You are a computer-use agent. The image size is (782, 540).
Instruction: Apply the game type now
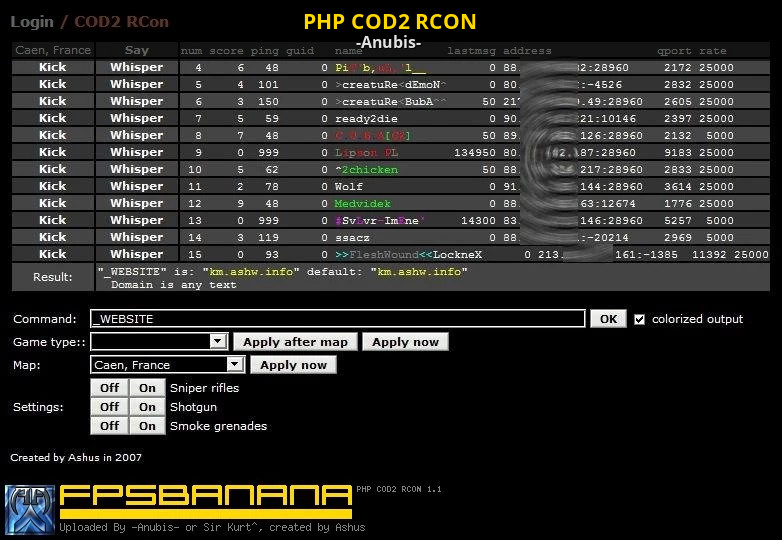click(x=405, y=342)
